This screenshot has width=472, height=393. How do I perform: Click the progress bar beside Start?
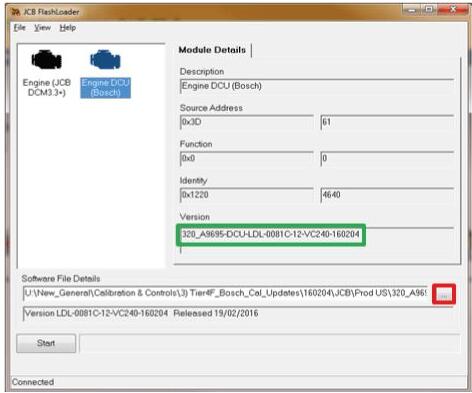pyautogui.click(x=269, y=343)
